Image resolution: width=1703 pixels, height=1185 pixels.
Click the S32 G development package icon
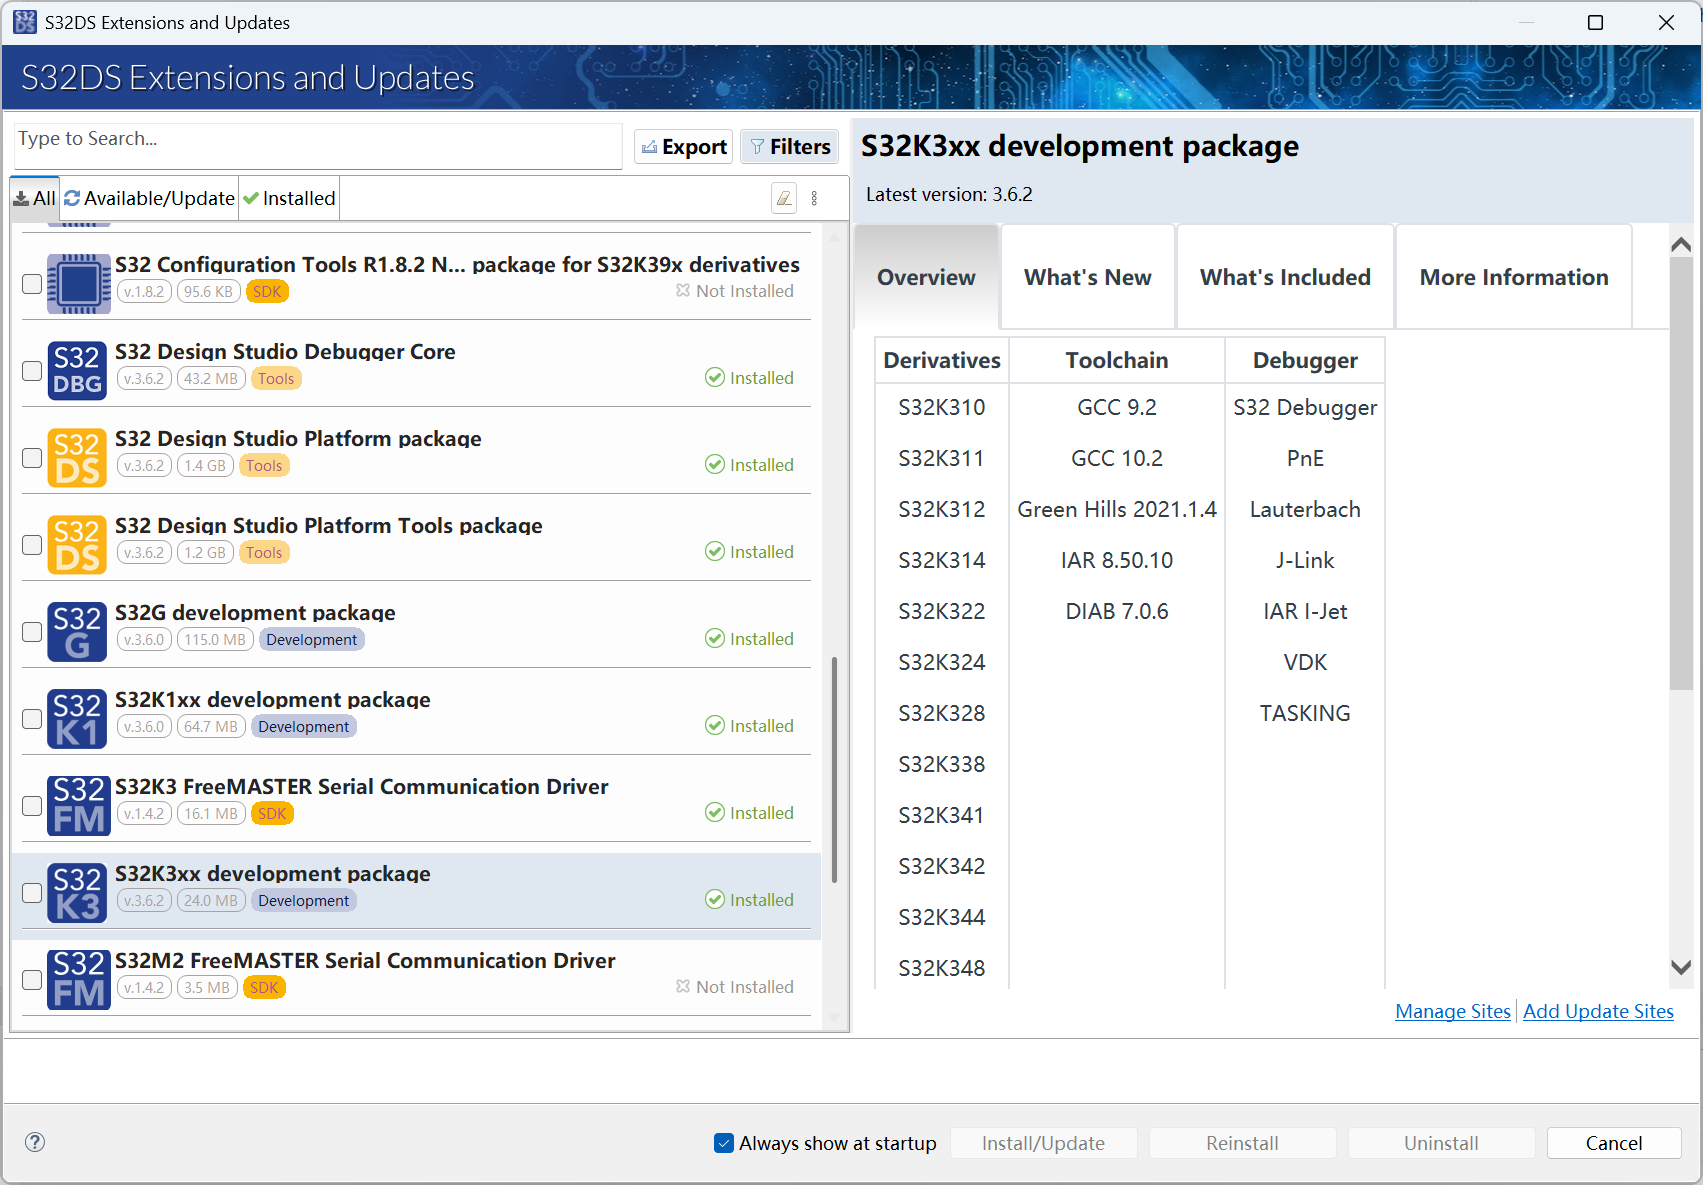coord(78,631)
